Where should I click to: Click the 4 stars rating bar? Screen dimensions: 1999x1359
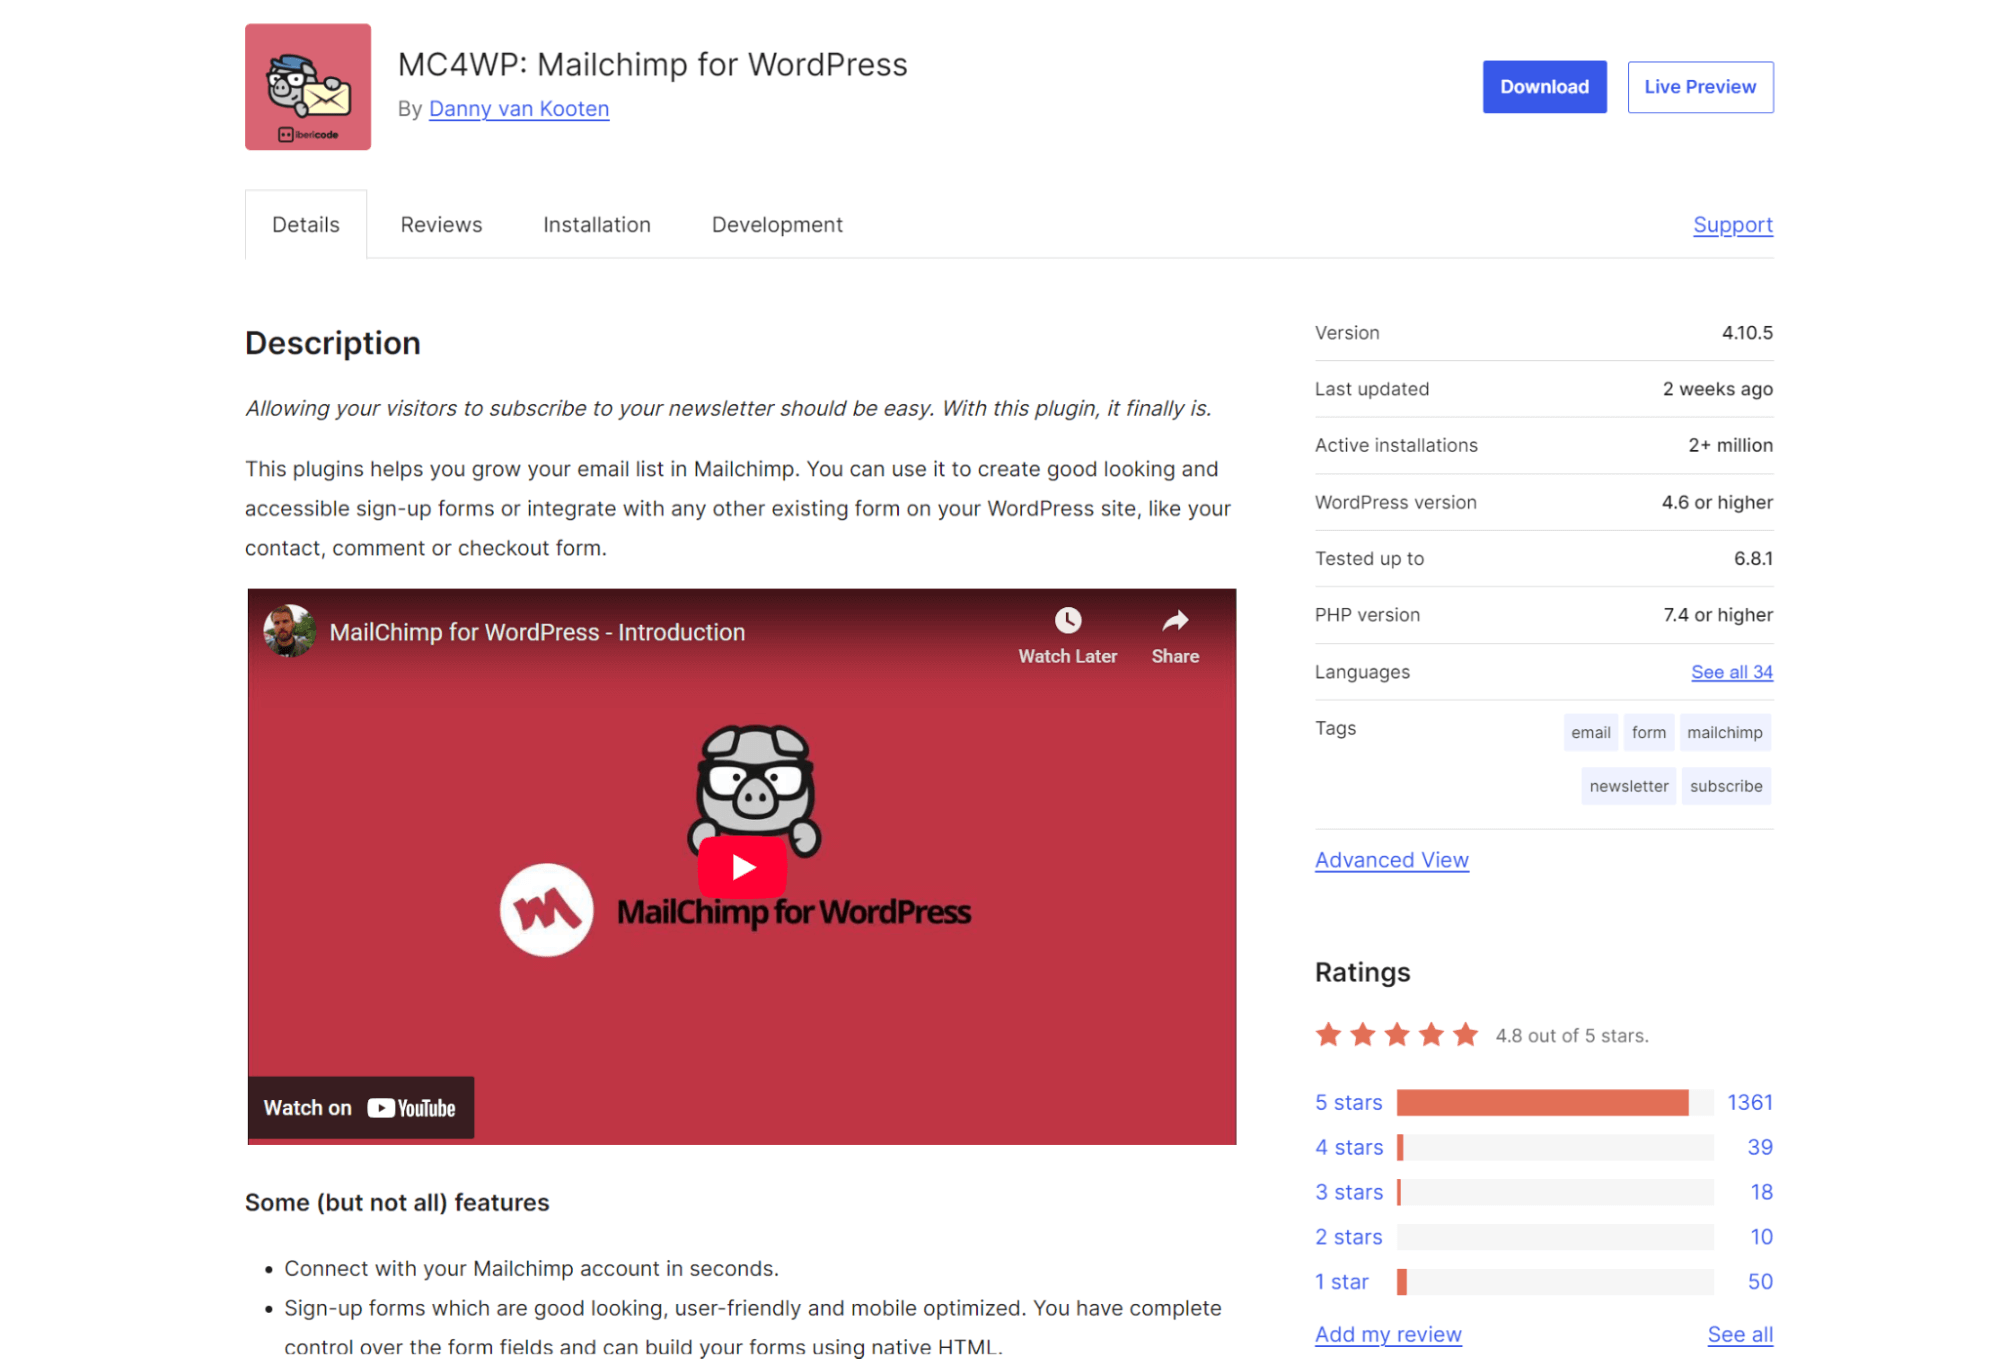(1554, 1147)
